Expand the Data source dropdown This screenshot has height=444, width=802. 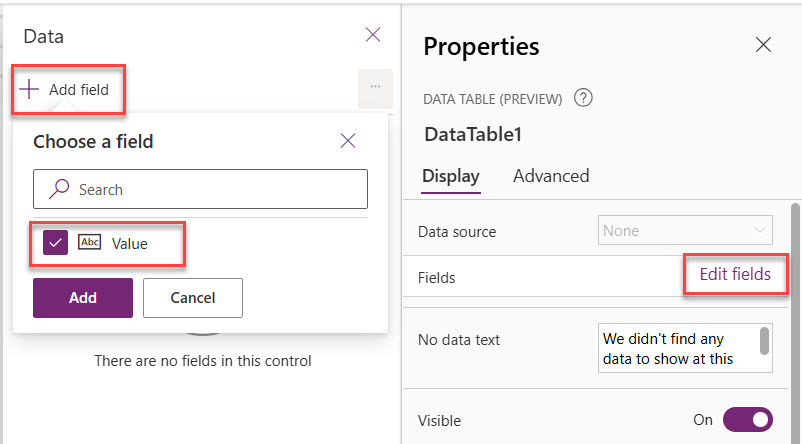point(685,231)
